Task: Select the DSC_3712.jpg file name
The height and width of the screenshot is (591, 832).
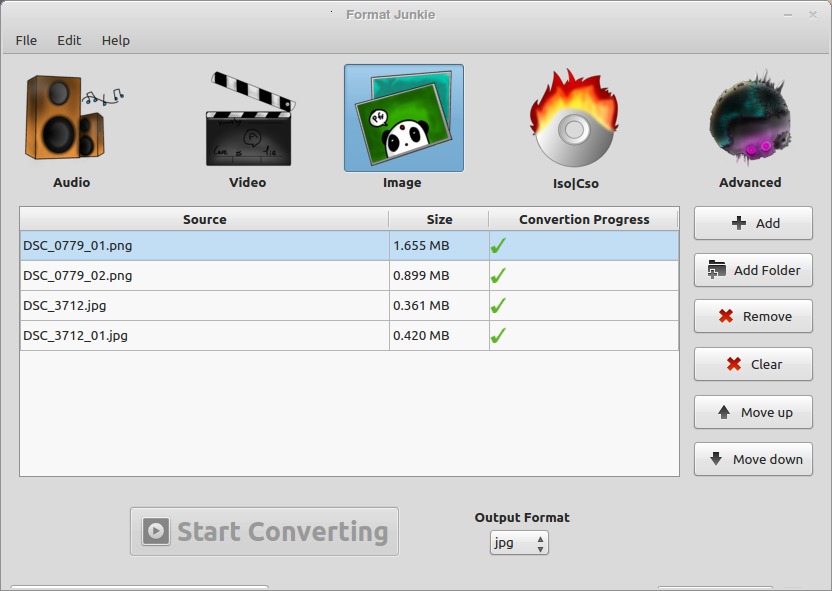Action: (x=65, y=306)
